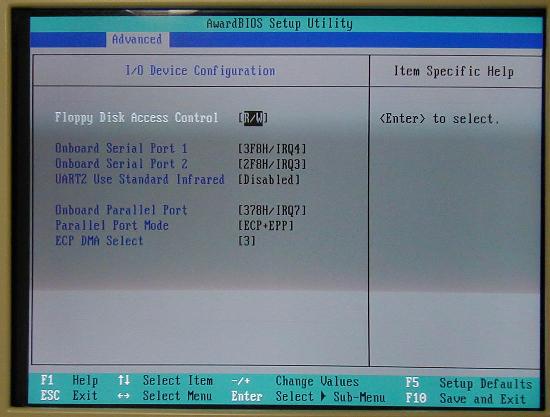The height and width of the screenshot is (417, 550).
Task: Click the Enter to select help text
Action: tap(439, 119)
